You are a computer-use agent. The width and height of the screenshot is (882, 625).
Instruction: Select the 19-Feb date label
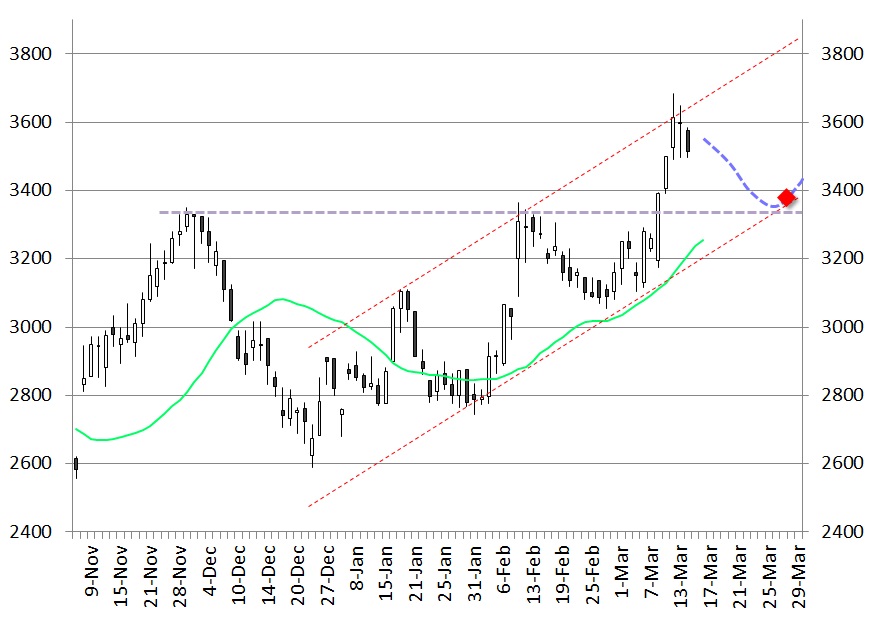(564, 574)
